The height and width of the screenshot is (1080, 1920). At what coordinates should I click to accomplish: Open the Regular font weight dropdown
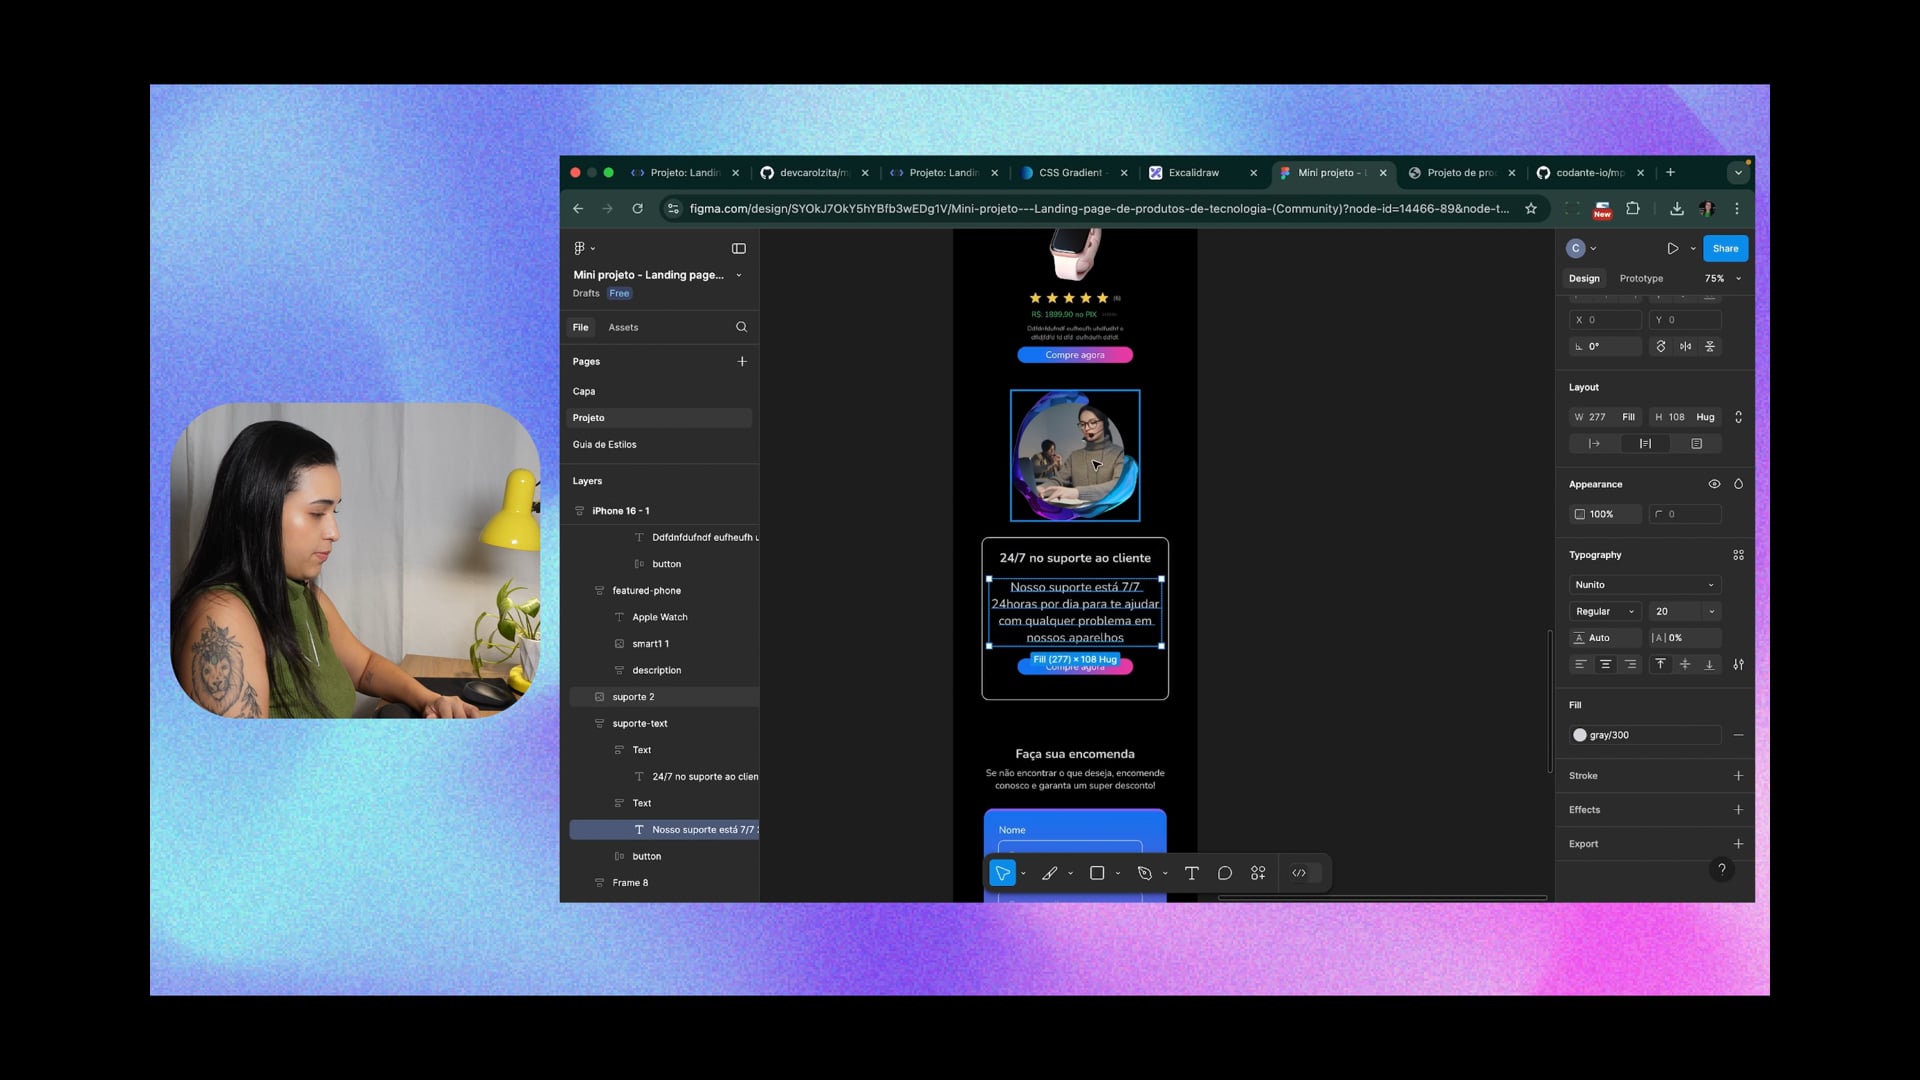[1604, 611]
